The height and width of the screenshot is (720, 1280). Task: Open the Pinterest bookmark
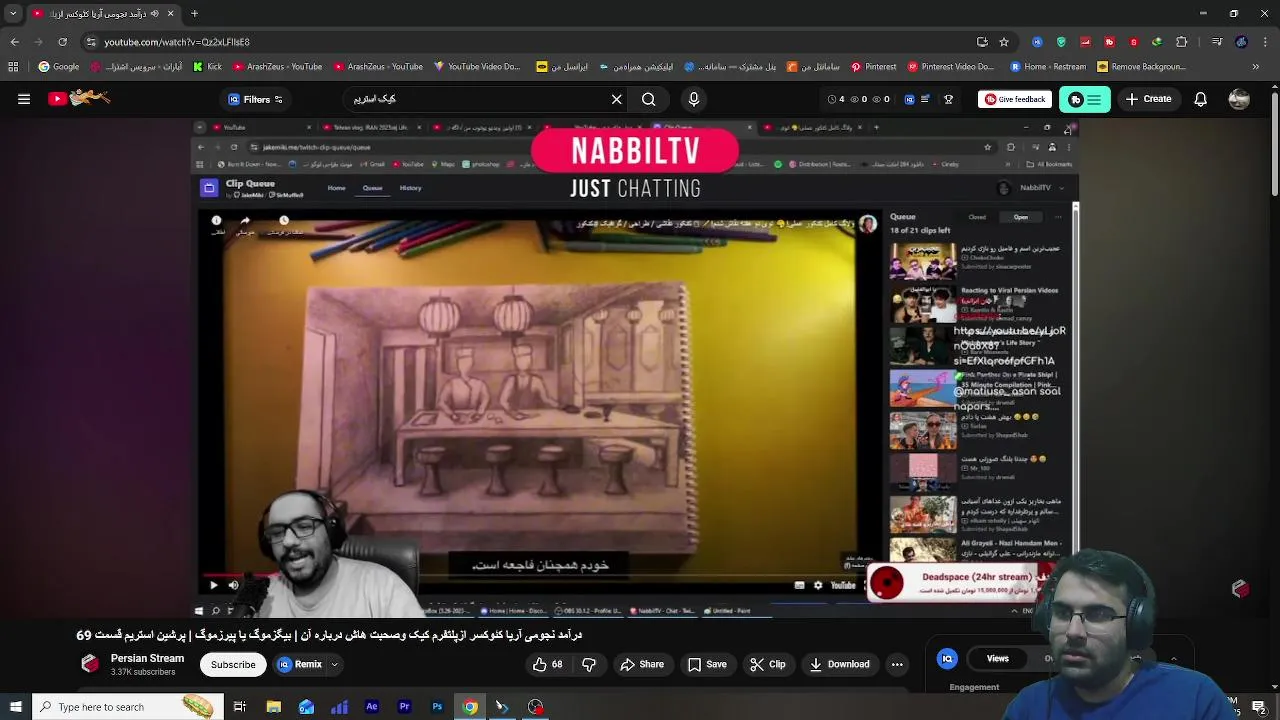point(873,67)
